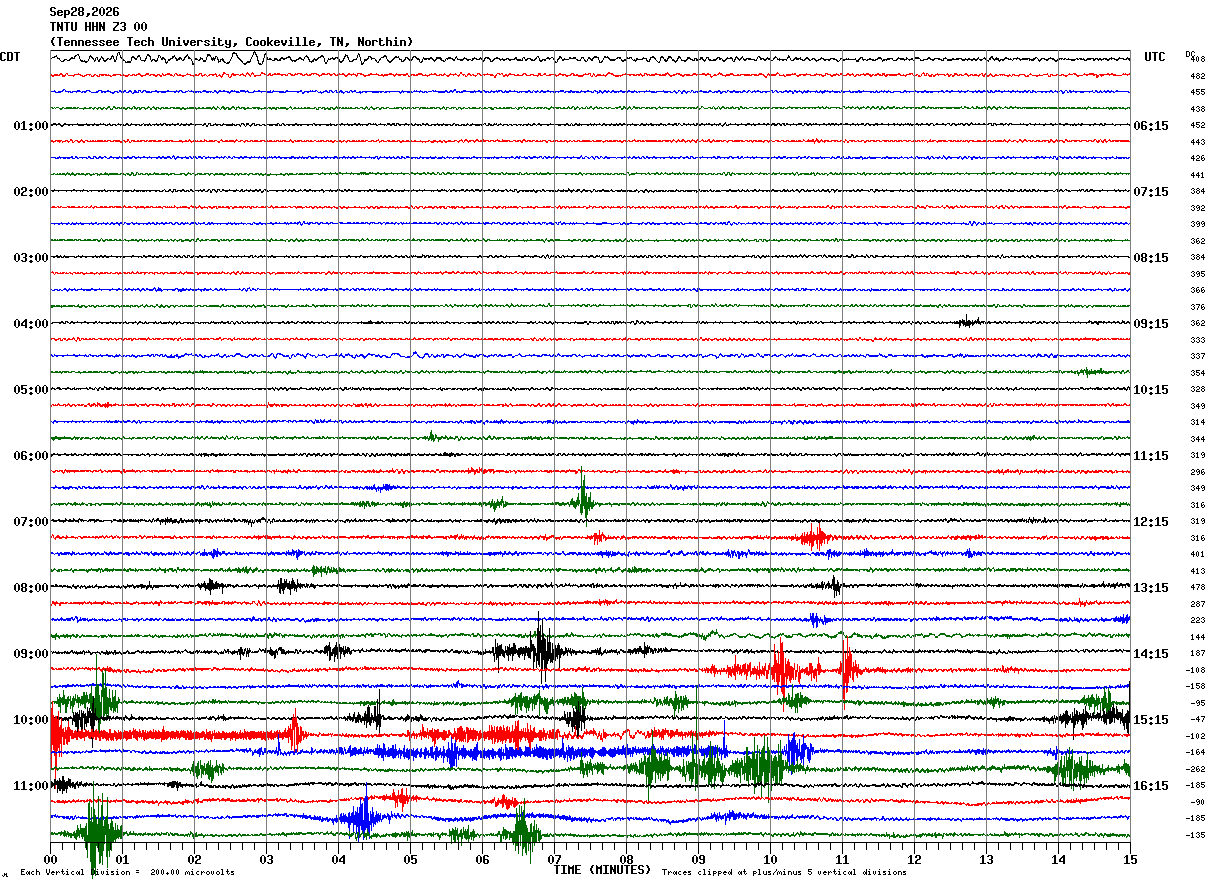Select the 14:15 UTC time label
1210x886 pixels.
pos(1150,654)
